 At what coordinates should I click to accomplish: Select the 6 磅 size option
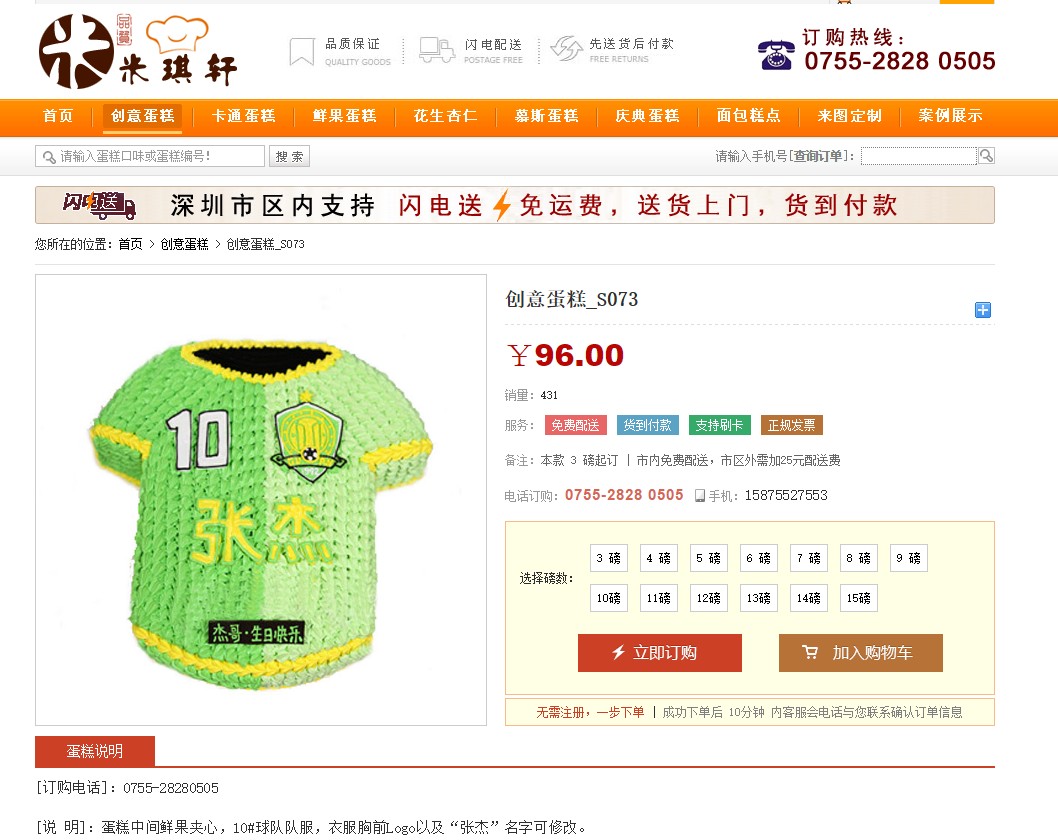tap(758, 558)
